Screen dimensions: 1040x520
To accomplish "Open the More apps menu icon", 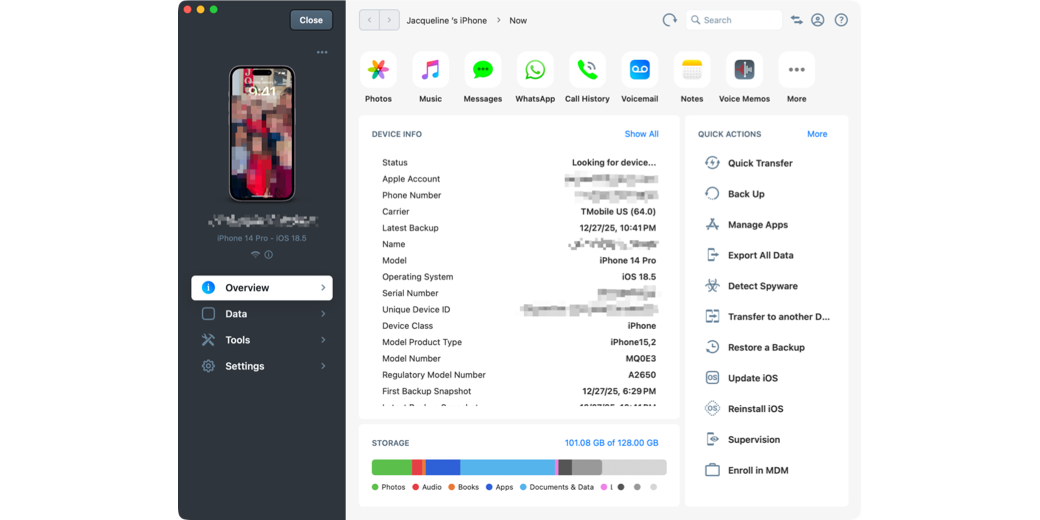I will point(796,70).
